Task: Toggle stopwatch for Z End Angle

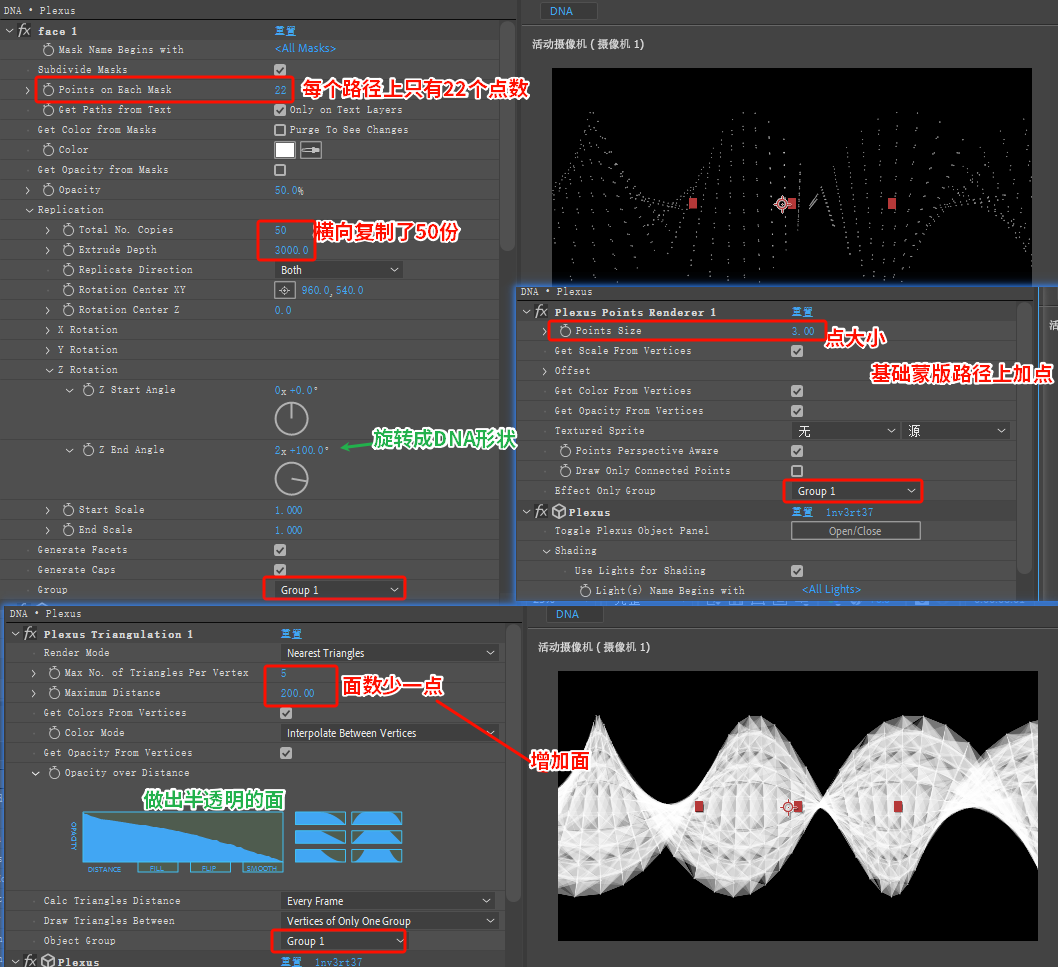Action: tap(88, 450)
